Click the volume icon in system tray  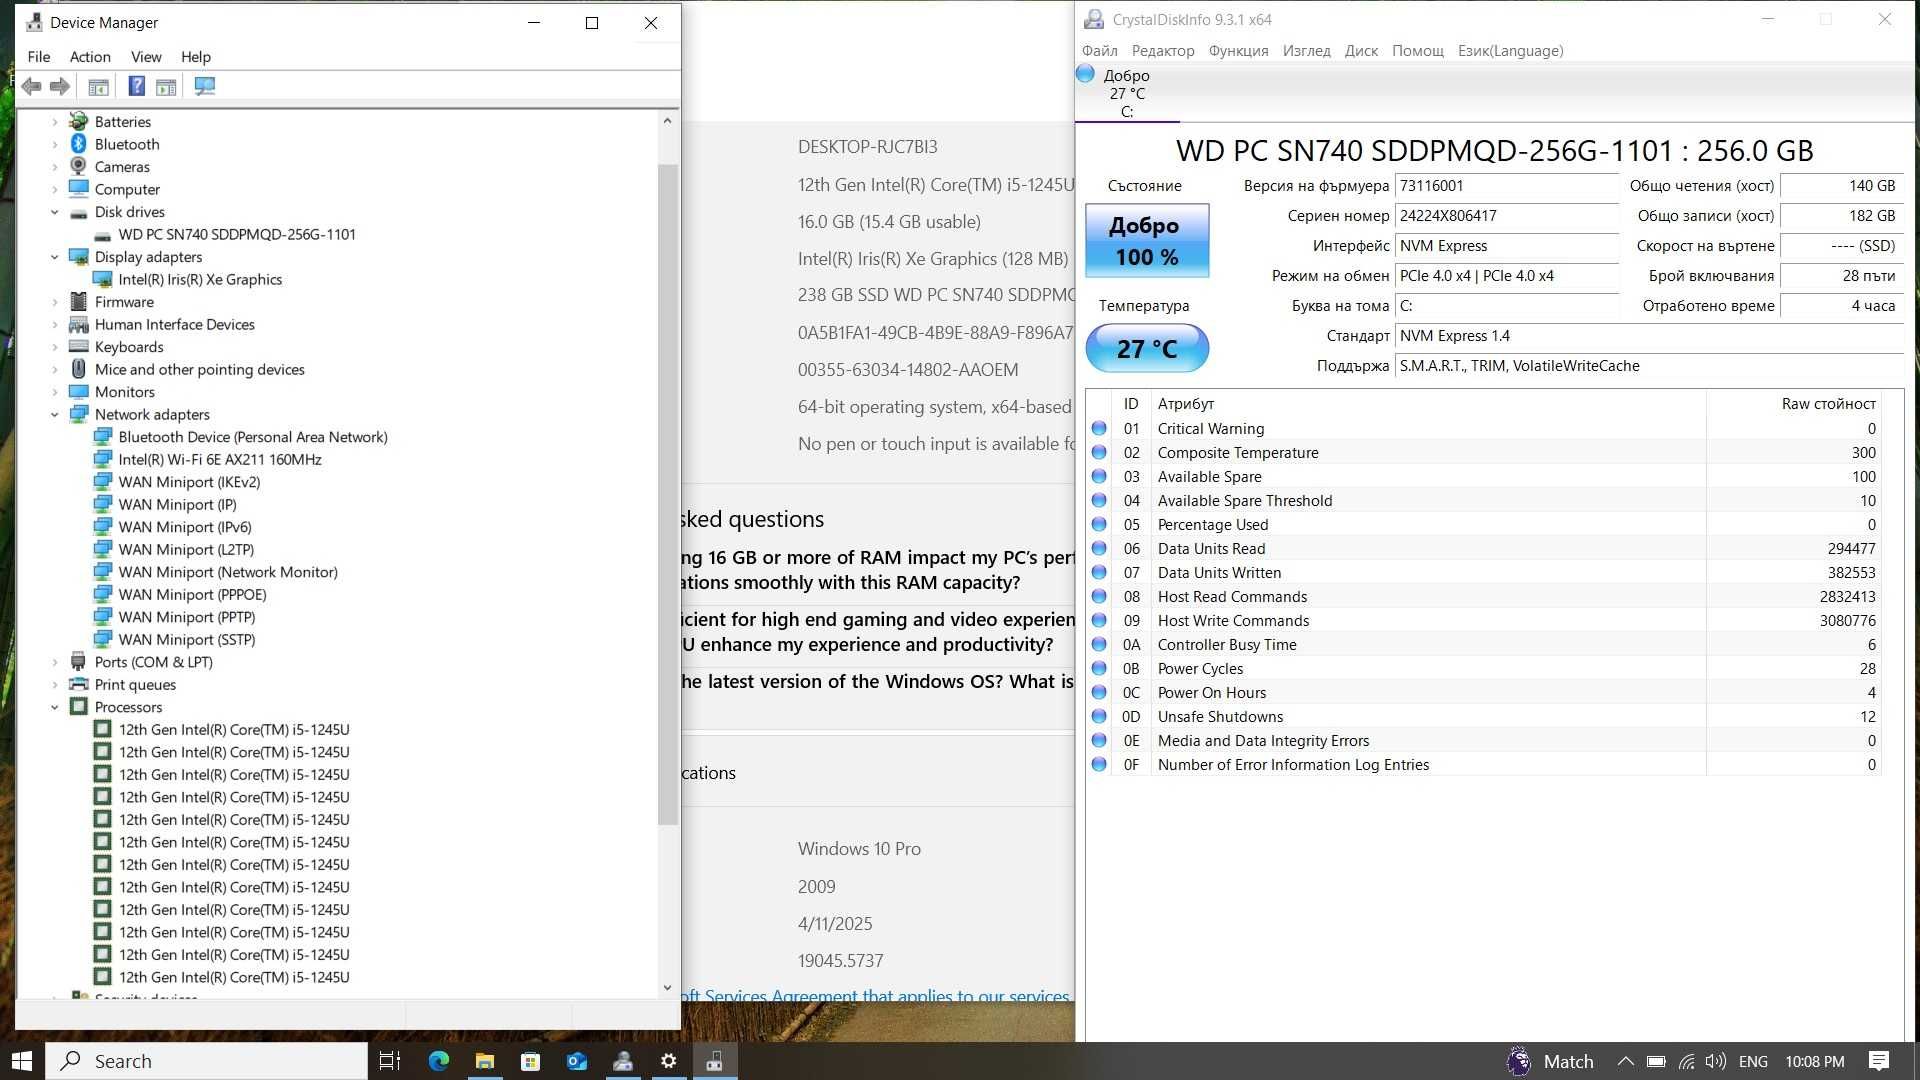click(1716, 1061)
